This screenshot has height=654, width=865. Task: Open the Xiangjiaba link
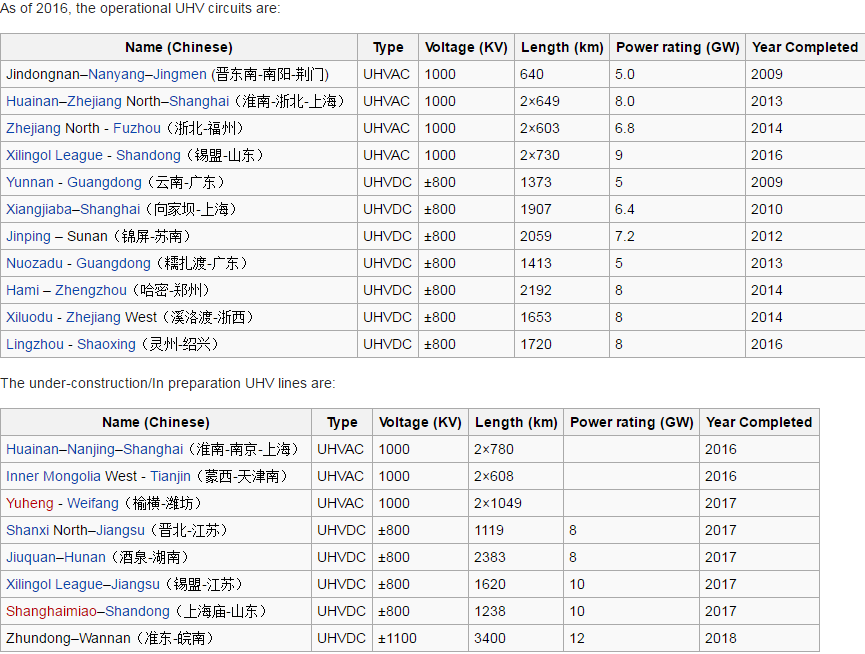click(x=39, y=210)
